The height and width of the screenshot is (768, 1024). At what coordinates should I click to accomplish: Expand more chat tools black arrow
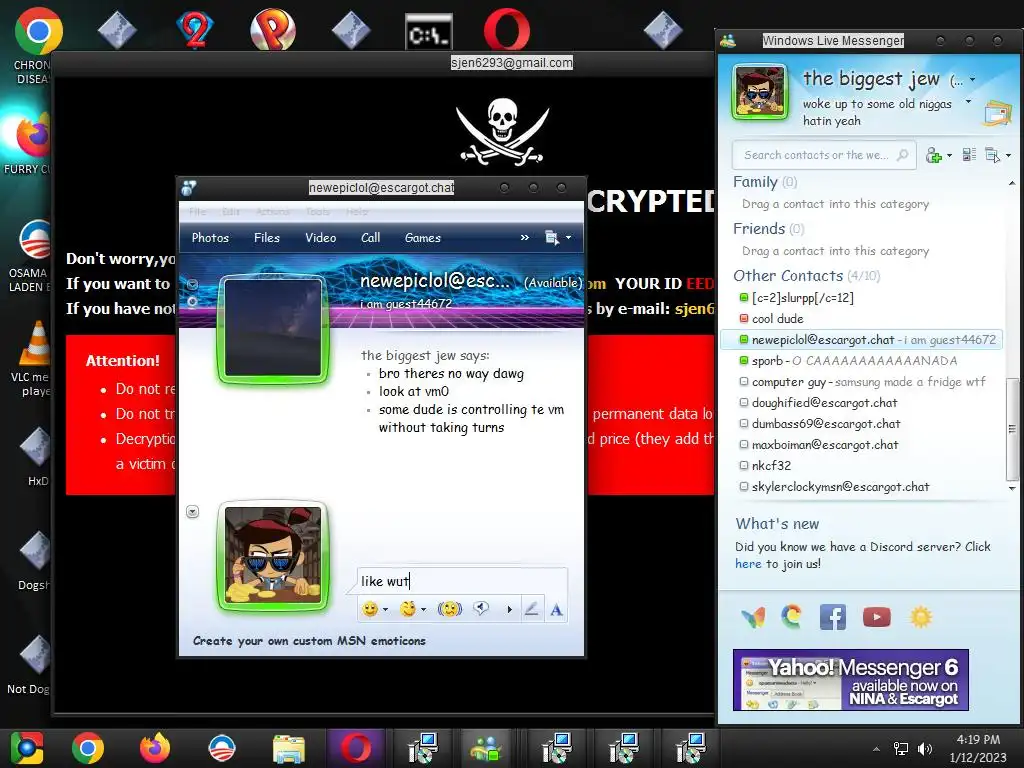tap(509, 610)
